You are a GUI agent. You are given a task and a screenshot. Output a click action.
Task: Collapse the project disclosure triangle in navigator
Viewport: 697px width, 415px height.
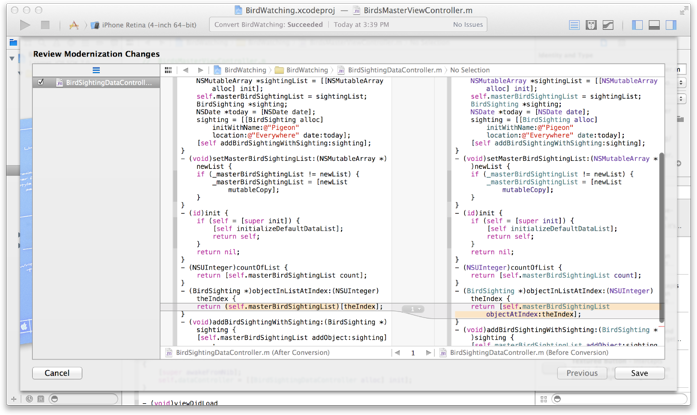coord(12,58)
